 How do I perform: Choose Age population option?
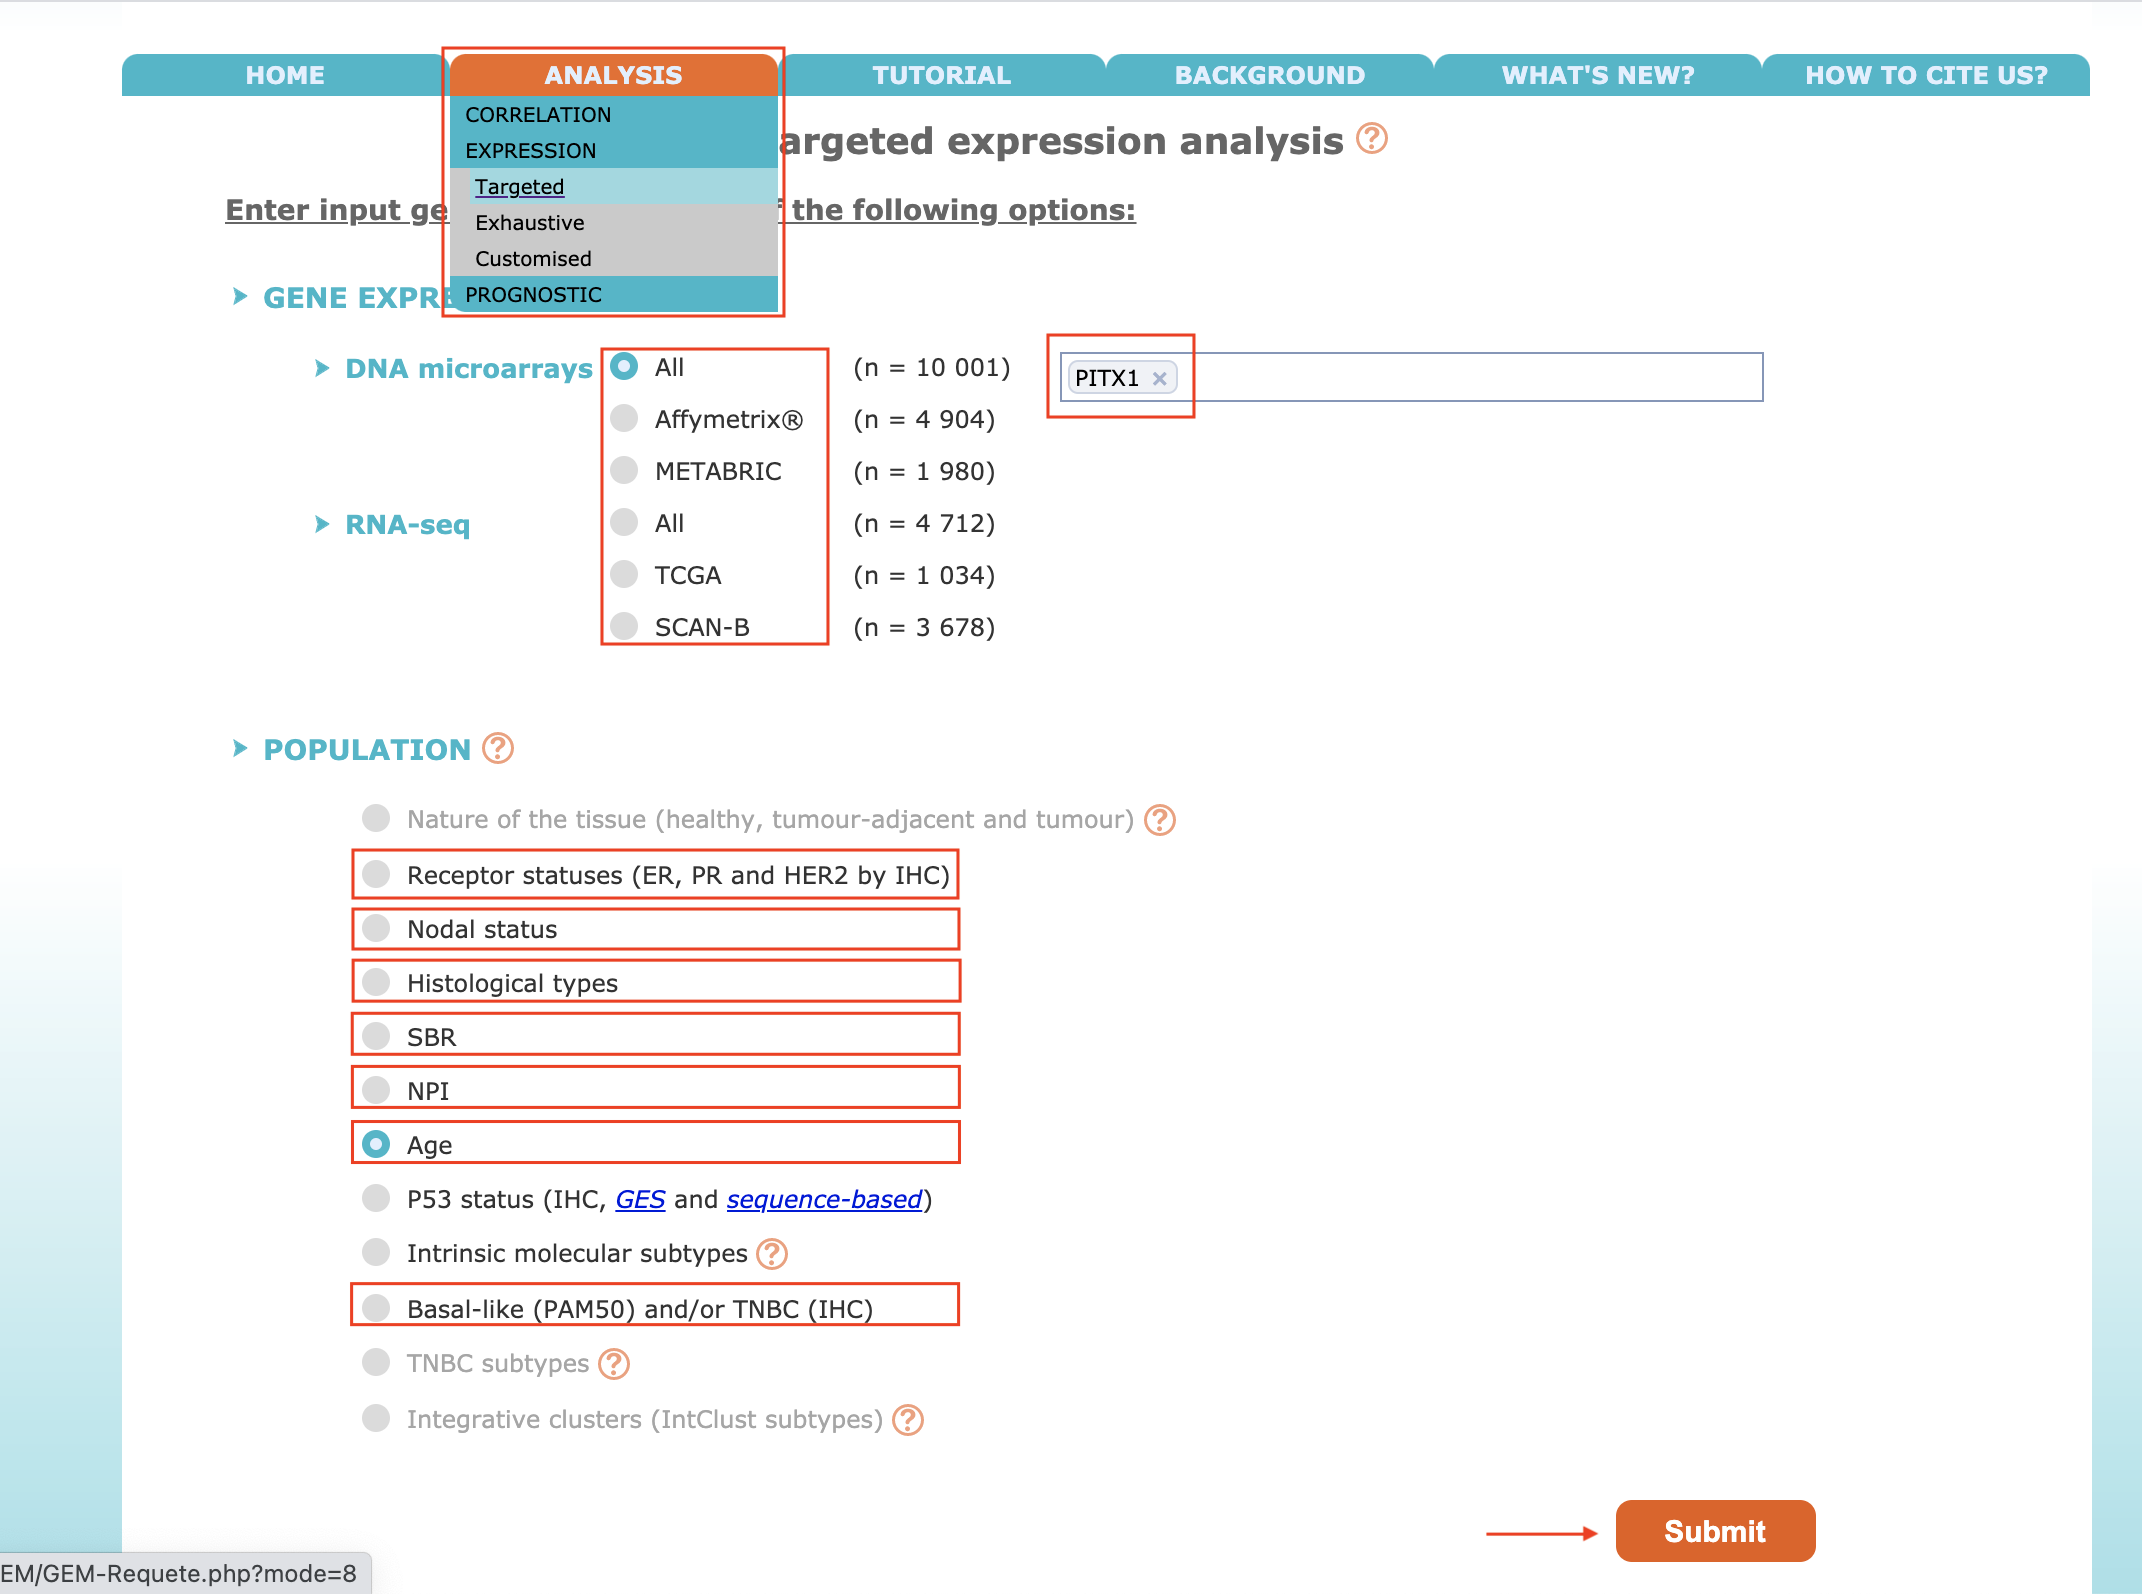(x=376, y=1144)
